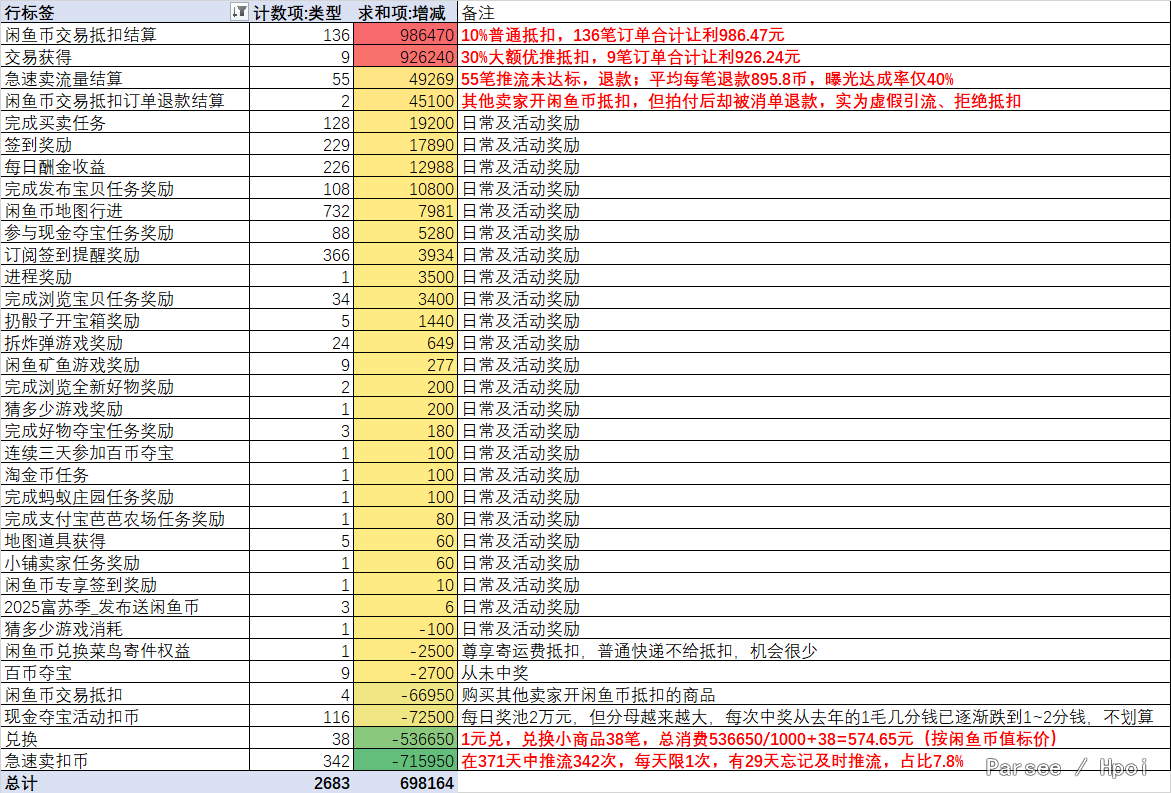Select the cell with value -2500
Screen dimensions: 1171x793
pyautogui.click(x=405, y=651)
